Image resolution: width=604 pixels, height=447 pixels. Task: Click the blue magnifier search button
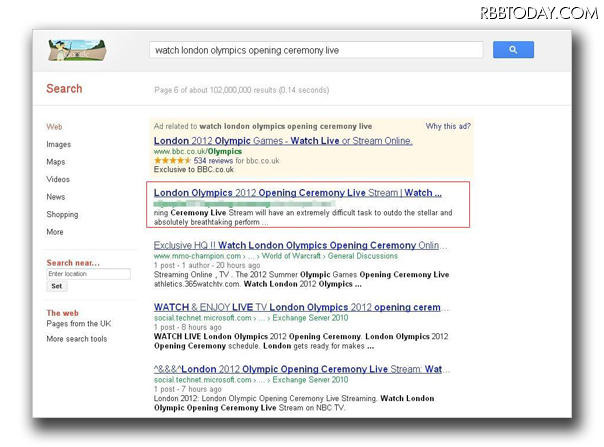(513, 50)
